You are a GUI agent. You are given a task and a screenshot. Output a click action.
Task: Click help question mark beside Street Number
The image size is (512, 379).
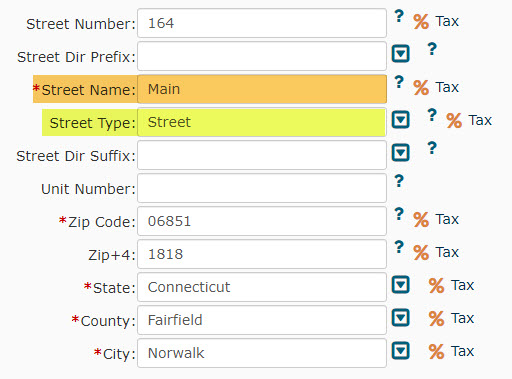point(399,16)
